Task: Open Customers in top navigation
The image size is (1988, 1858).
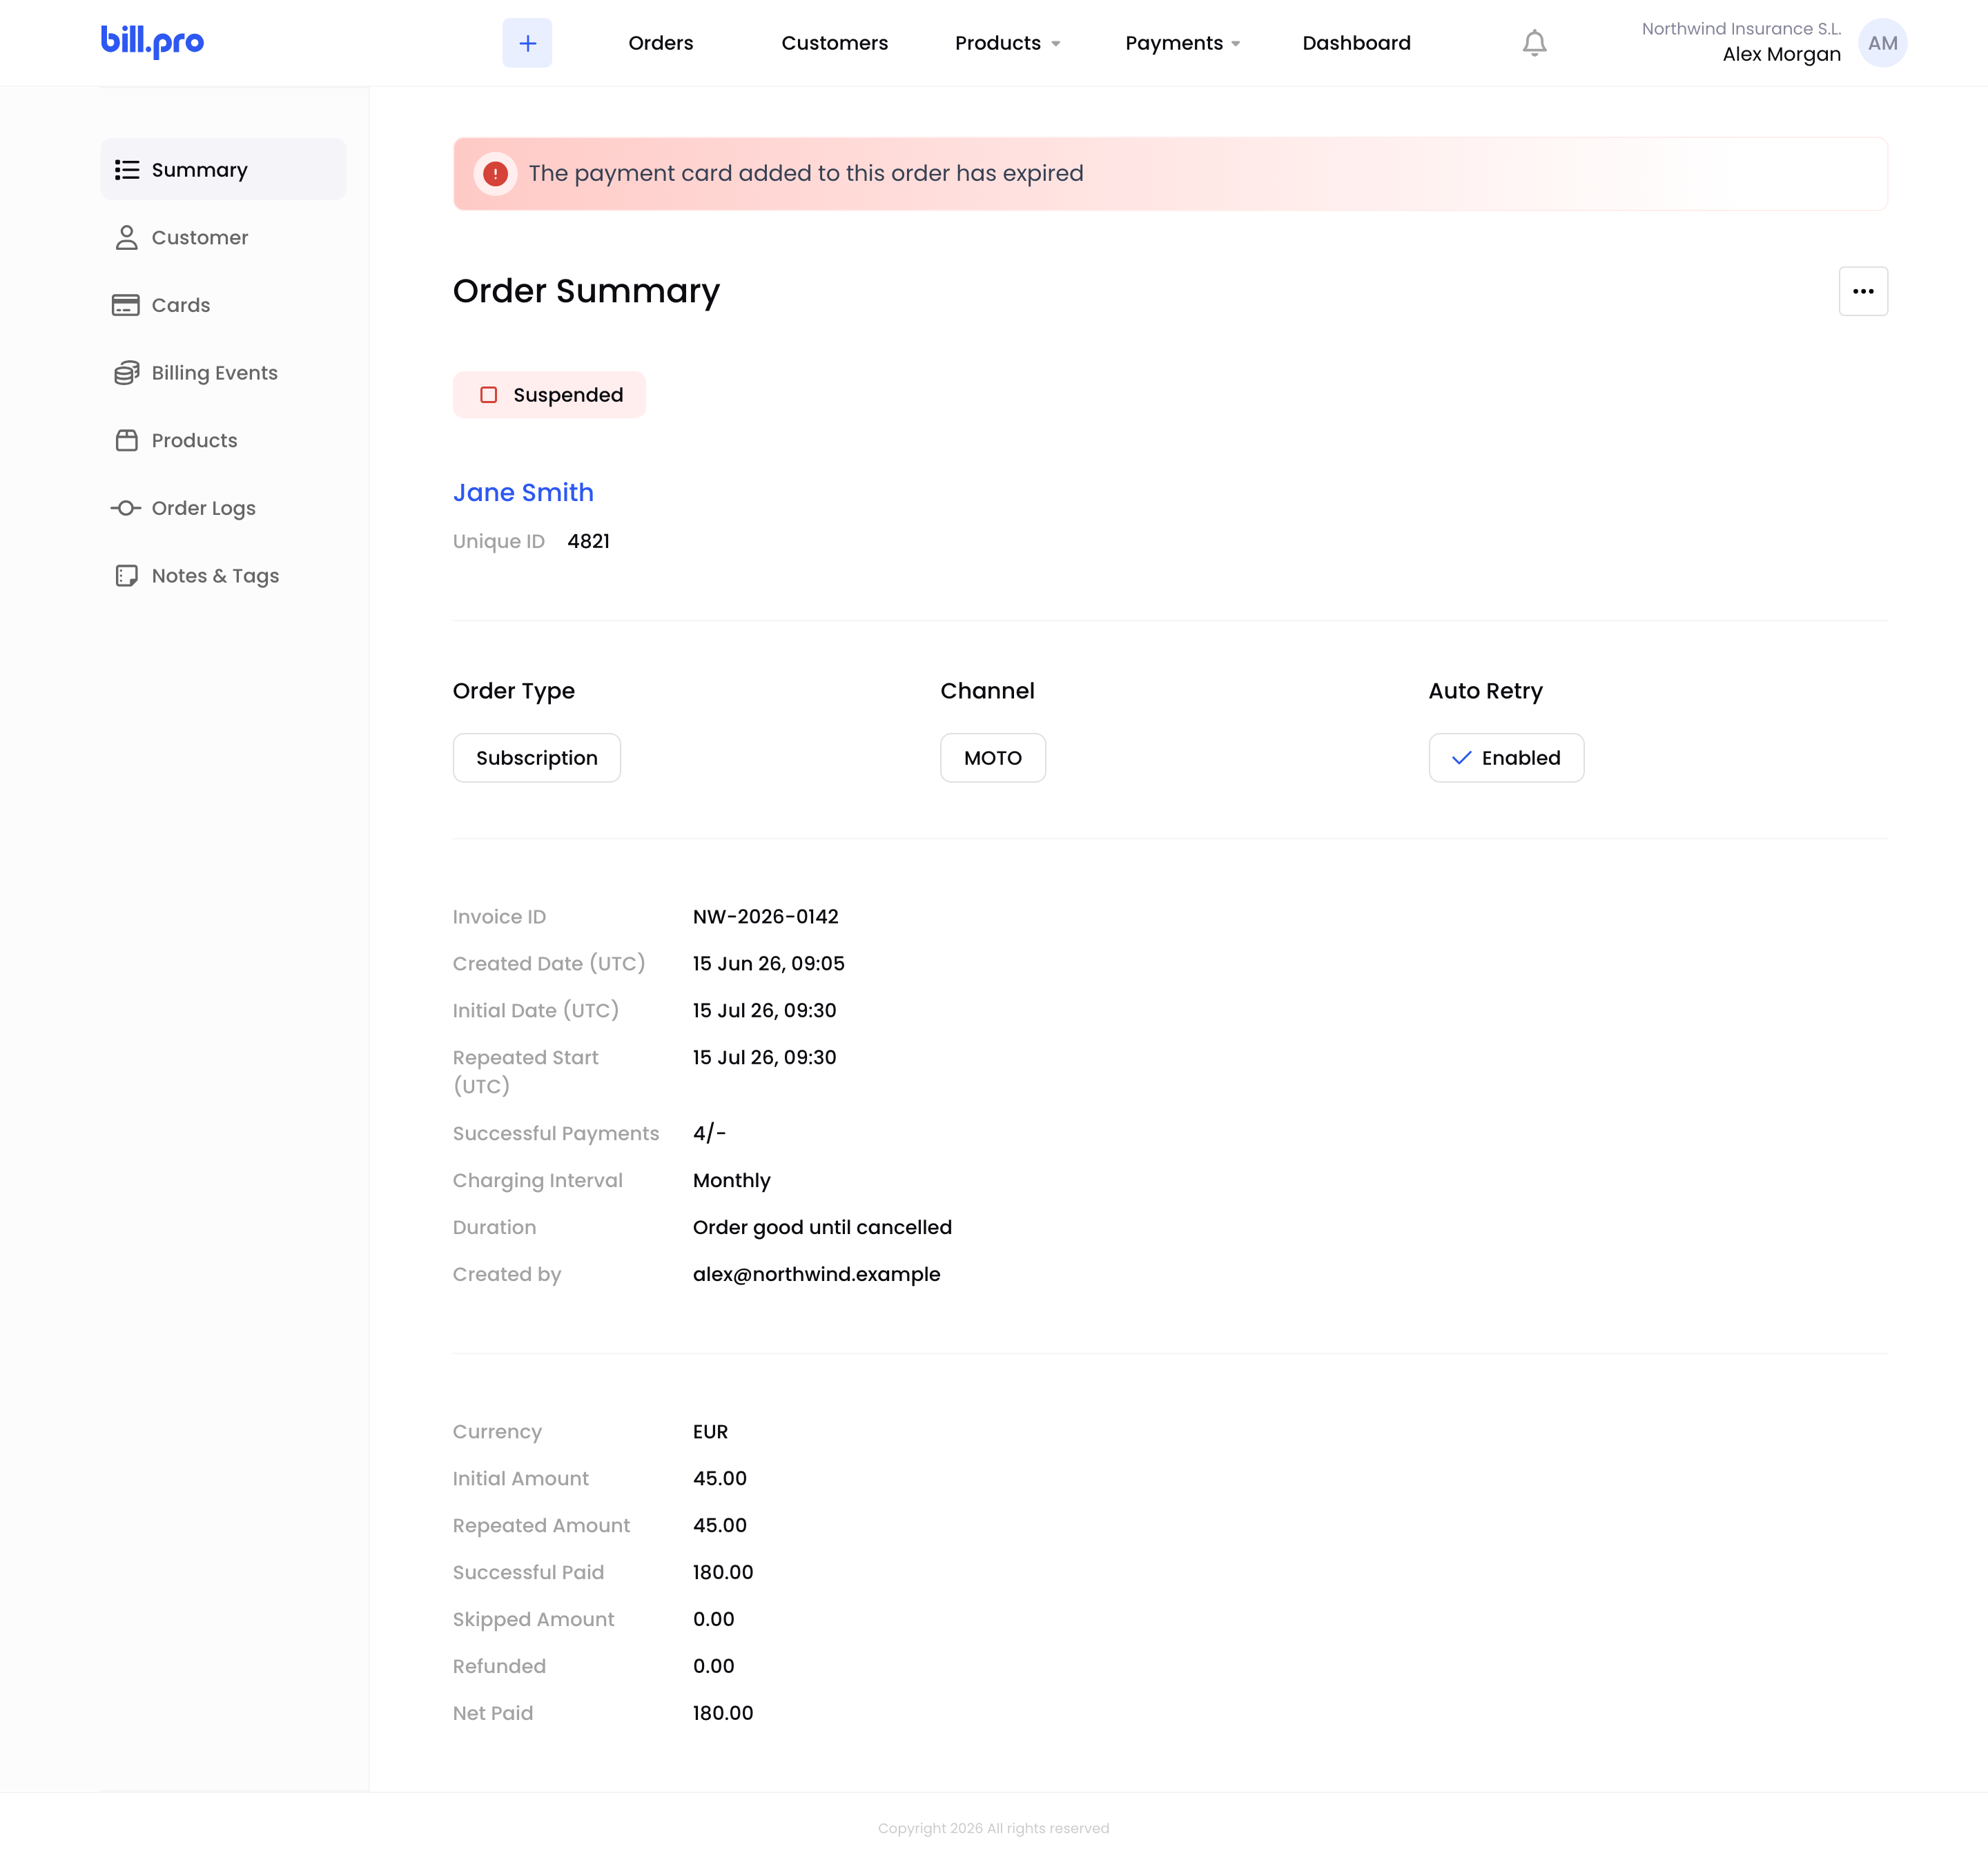Action: [x=835, y=43]
